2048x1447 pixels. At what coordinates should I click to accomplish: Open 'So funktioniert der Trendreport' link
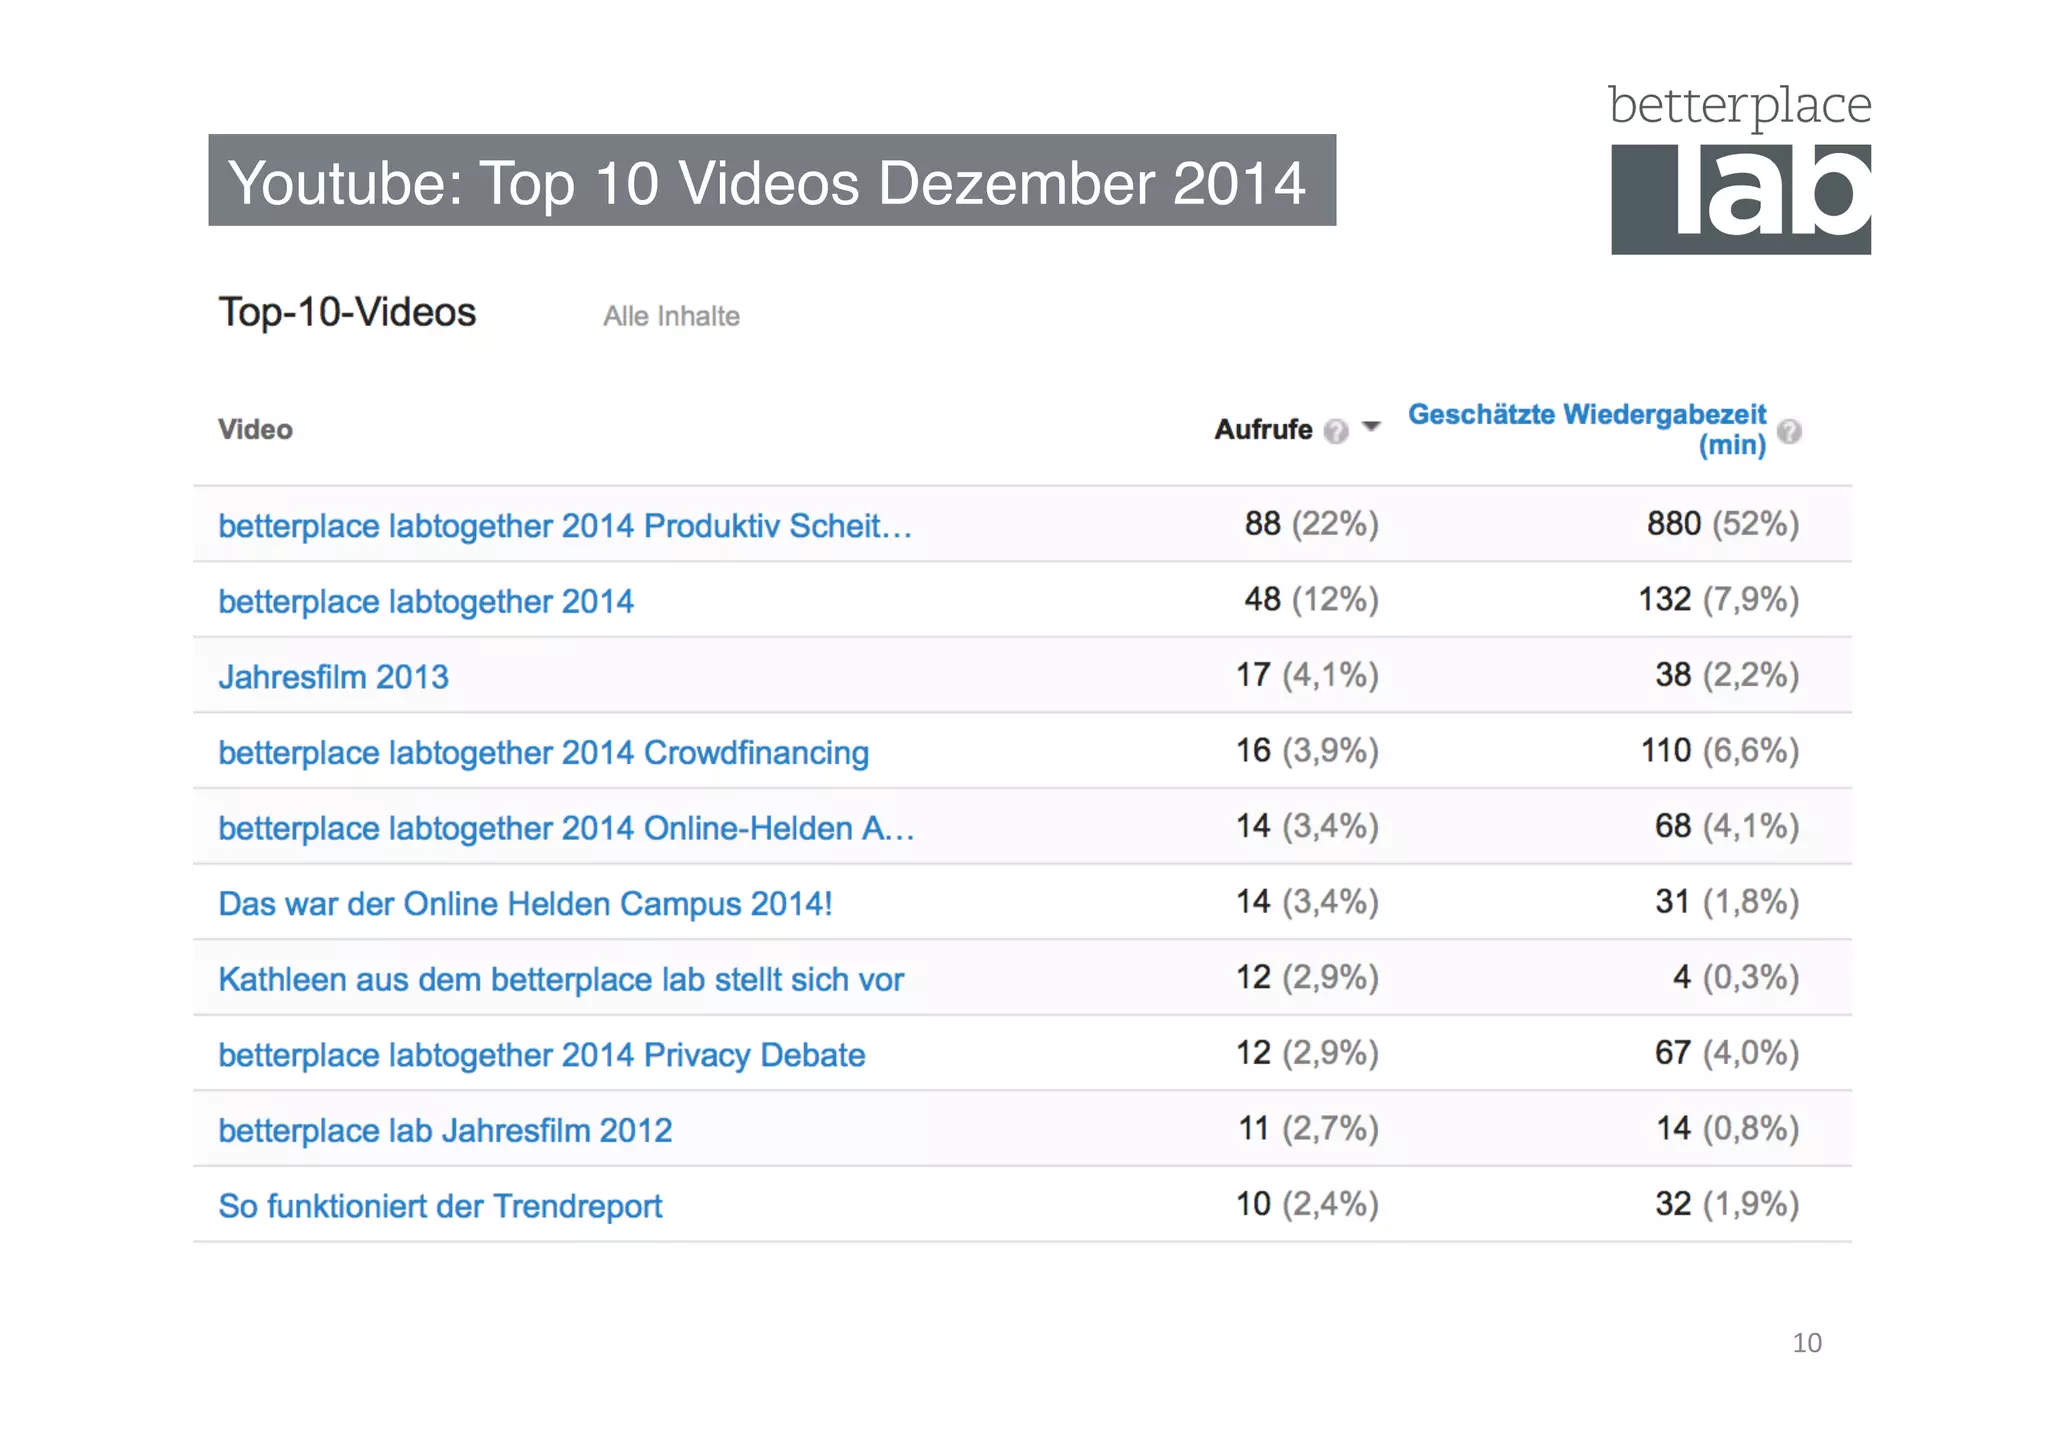[440, 1206]
